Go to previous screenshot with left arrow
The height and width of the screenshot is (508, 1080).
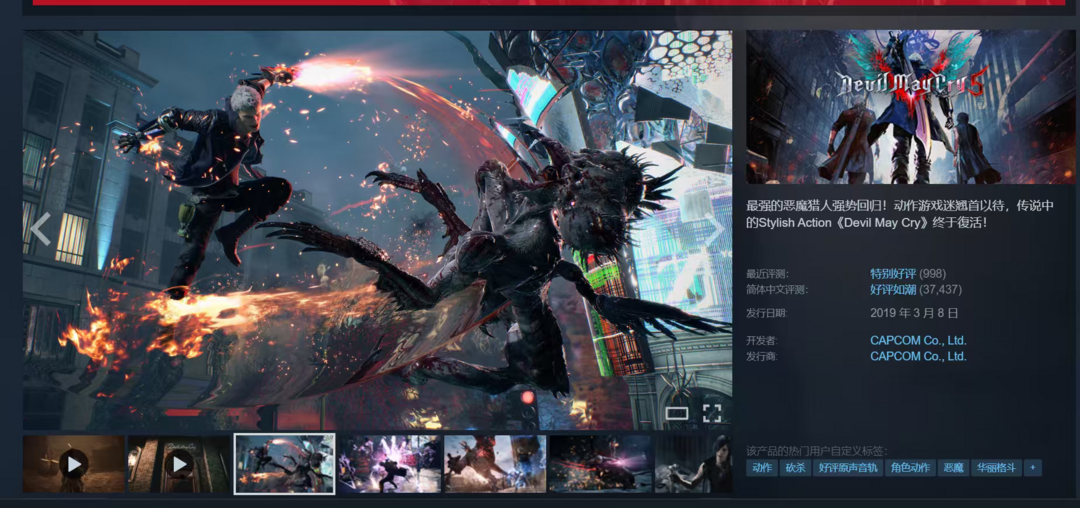tap(41, 229)
